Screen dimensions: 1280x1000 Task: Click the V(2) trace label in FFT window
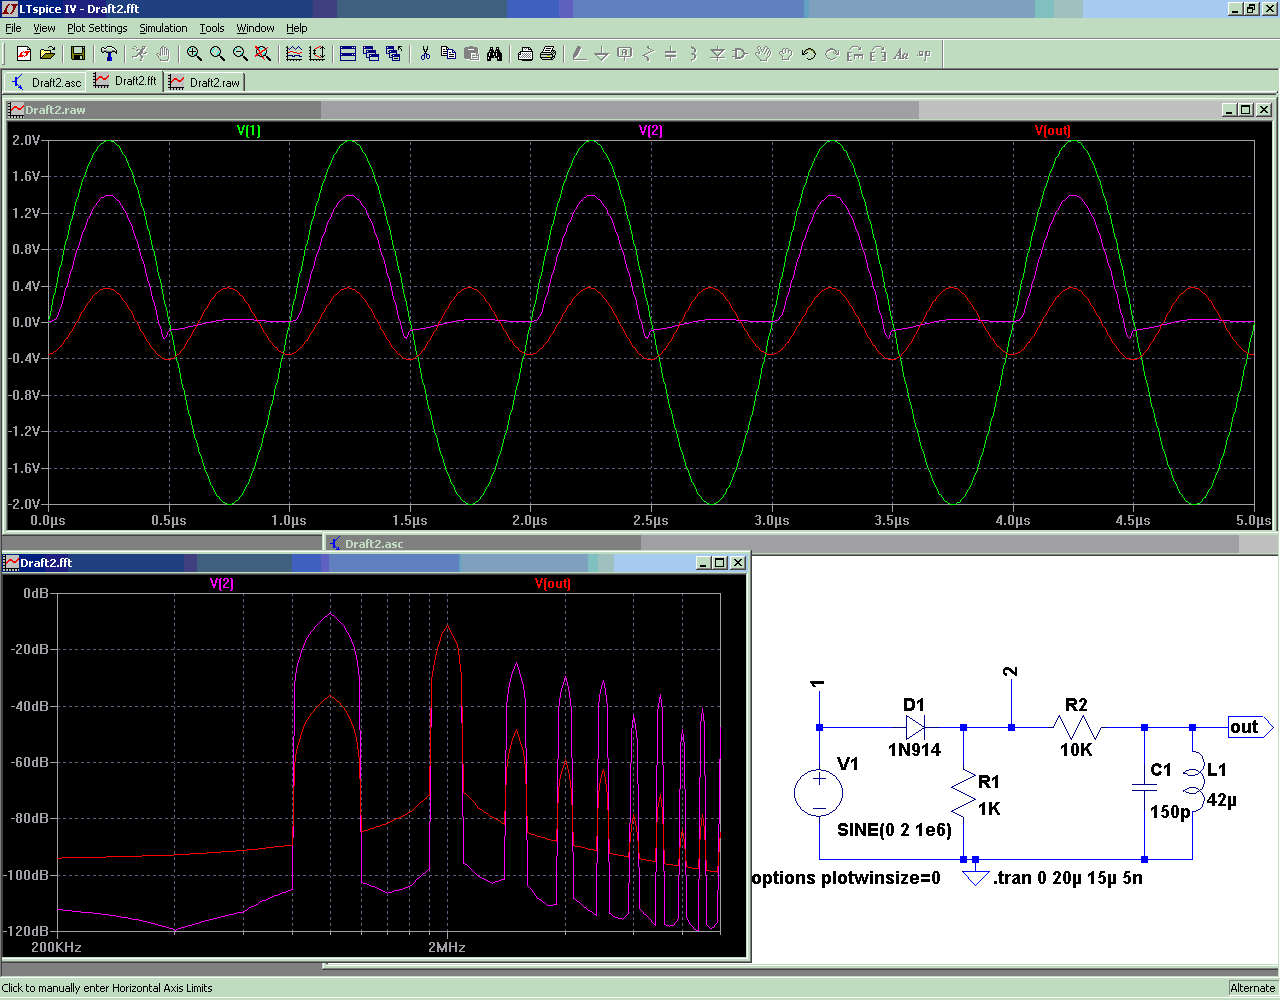[222, 584]
